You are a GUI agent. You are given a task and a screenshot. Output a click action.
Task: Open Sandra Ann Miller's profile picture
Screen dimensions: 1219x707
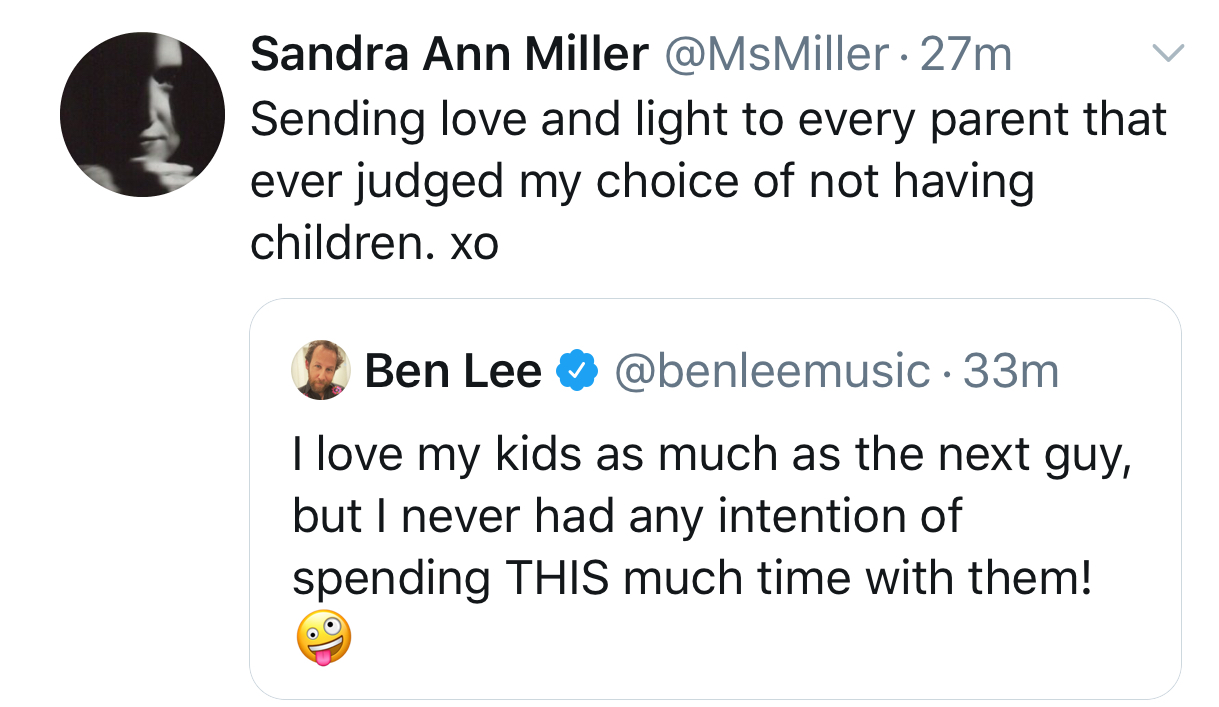[x=142, y=114]
